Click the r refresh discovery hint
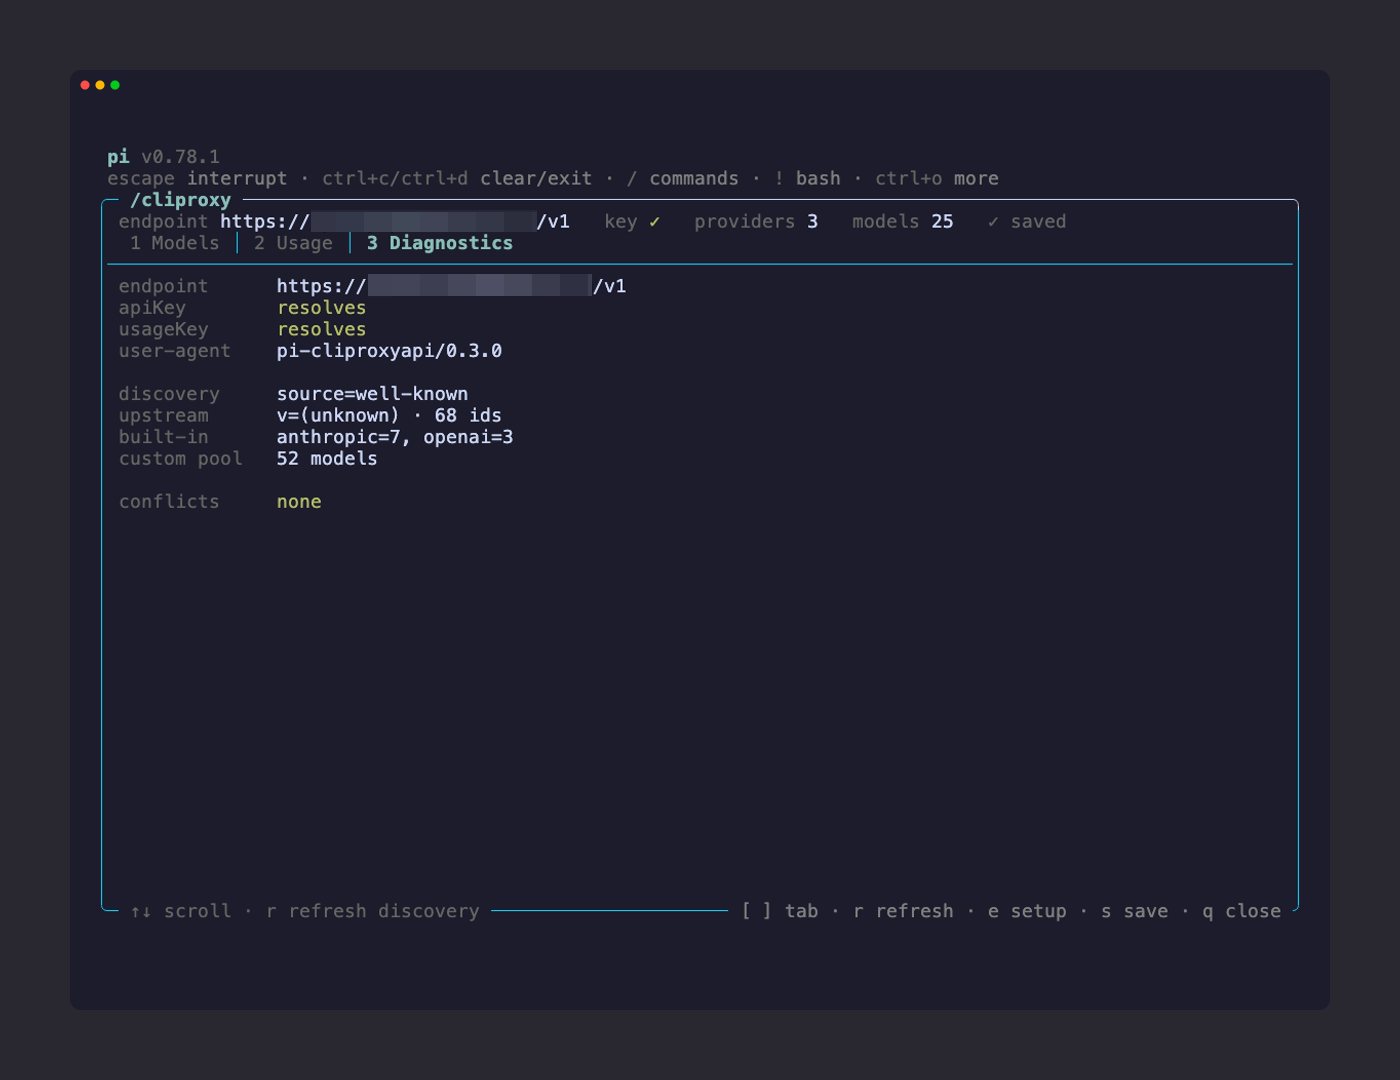Viewport: 1400px width, 1080px height. point(373,911)
